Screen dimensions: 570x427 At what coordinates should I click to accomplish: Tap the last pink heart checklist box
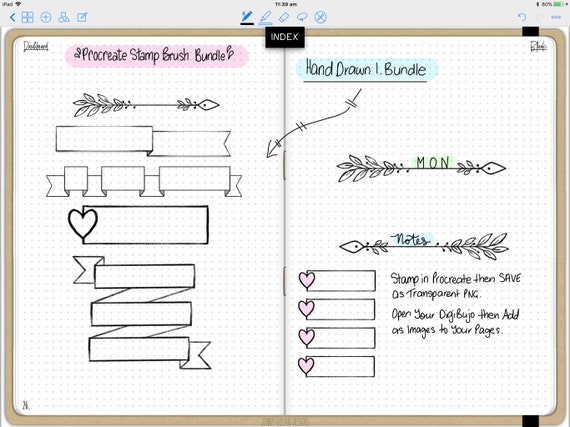pyautogui.click(x=337, y=366)
